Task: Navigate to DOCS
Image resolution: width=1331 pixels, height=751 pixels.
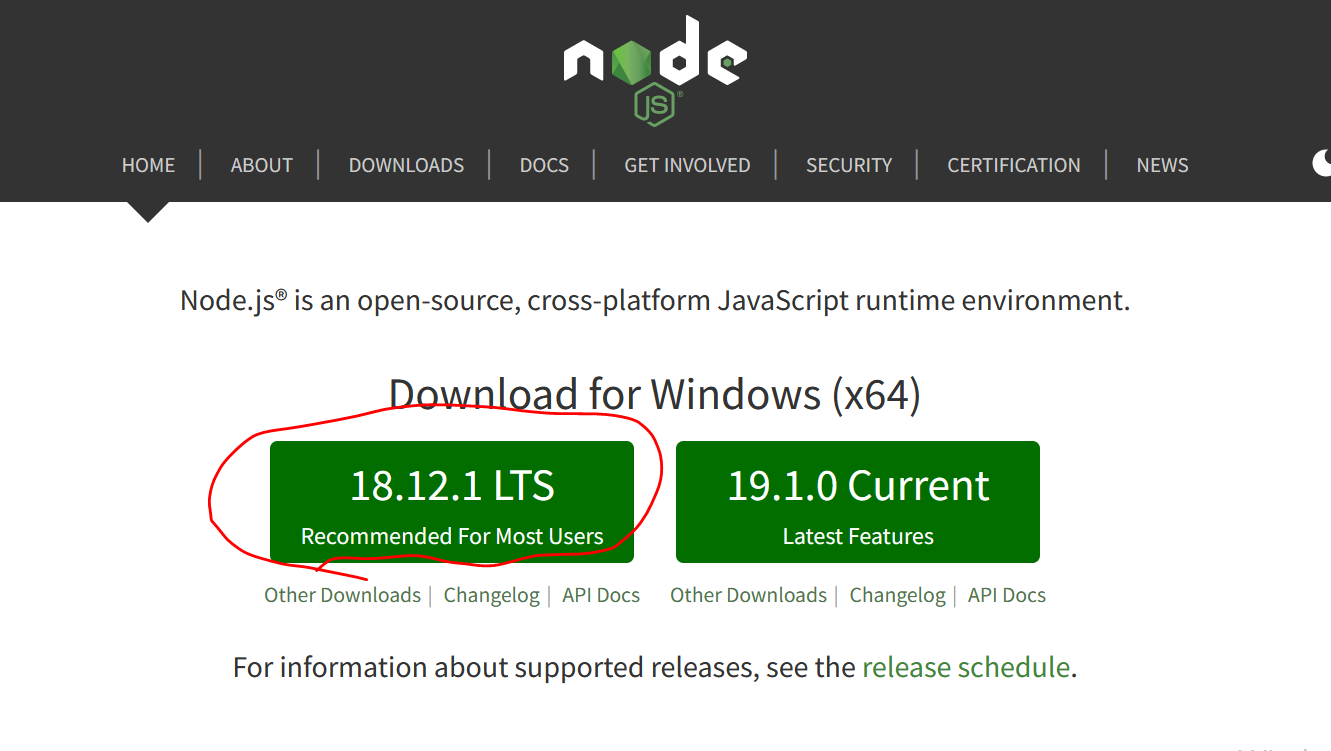Action: [544, 165]
